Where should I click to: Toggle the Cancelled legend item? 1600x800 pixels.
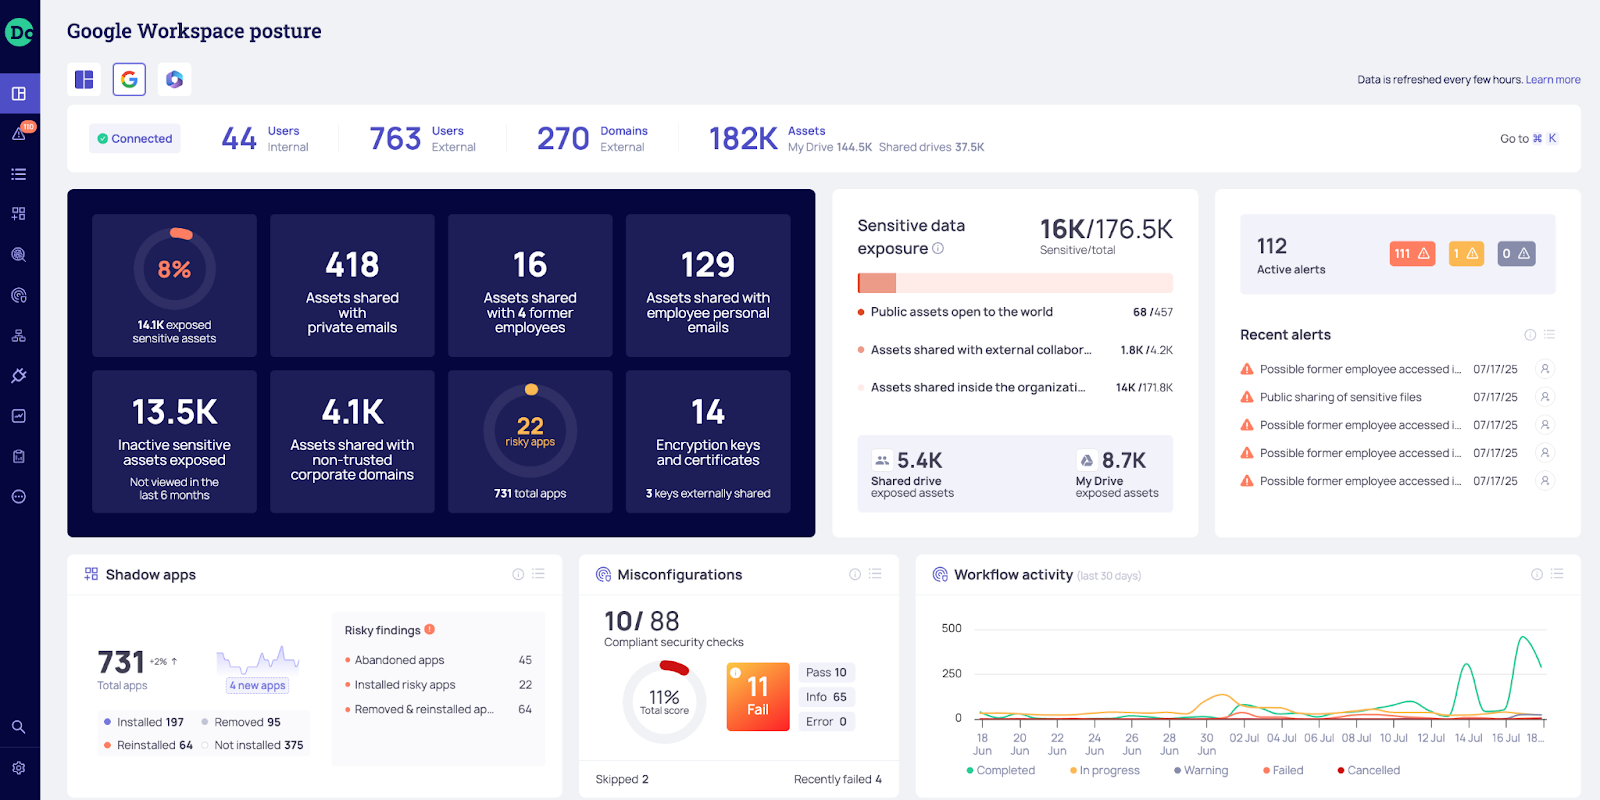point(1369,770)
